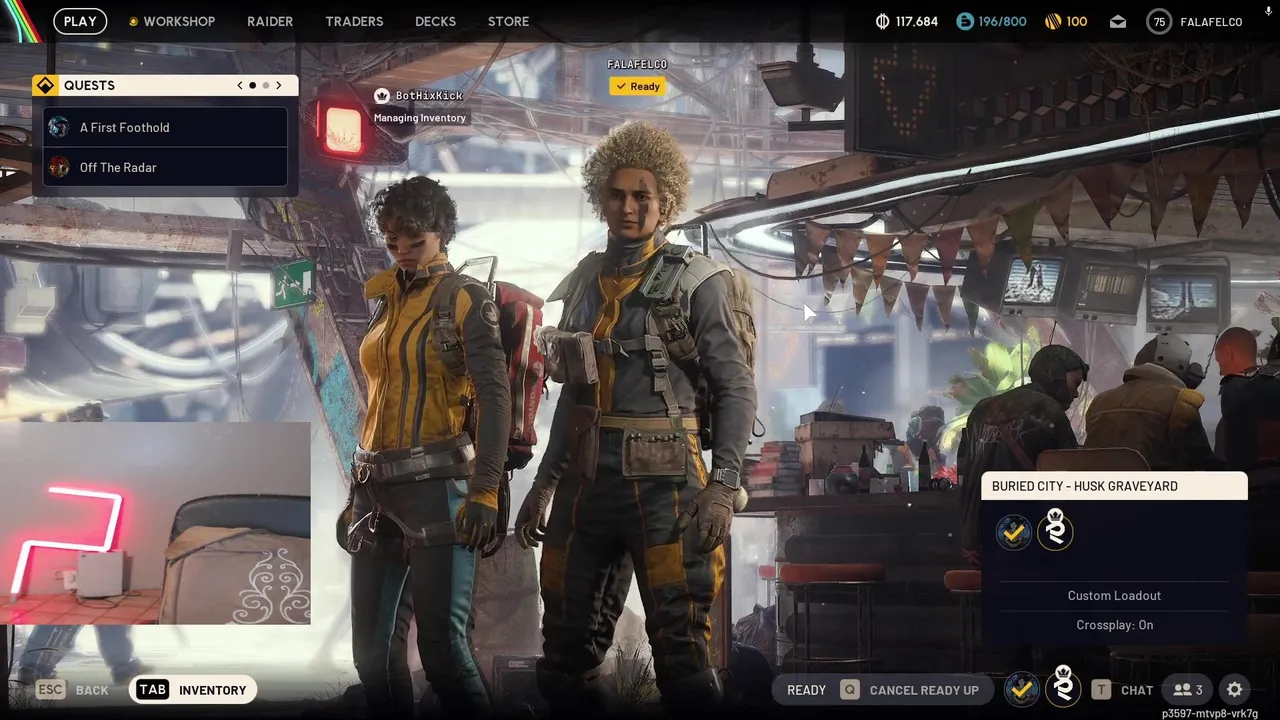Viewport: 1280px width, 720px height.
Task: Click the Managing Inventory status label
Action: coord(420,118)
